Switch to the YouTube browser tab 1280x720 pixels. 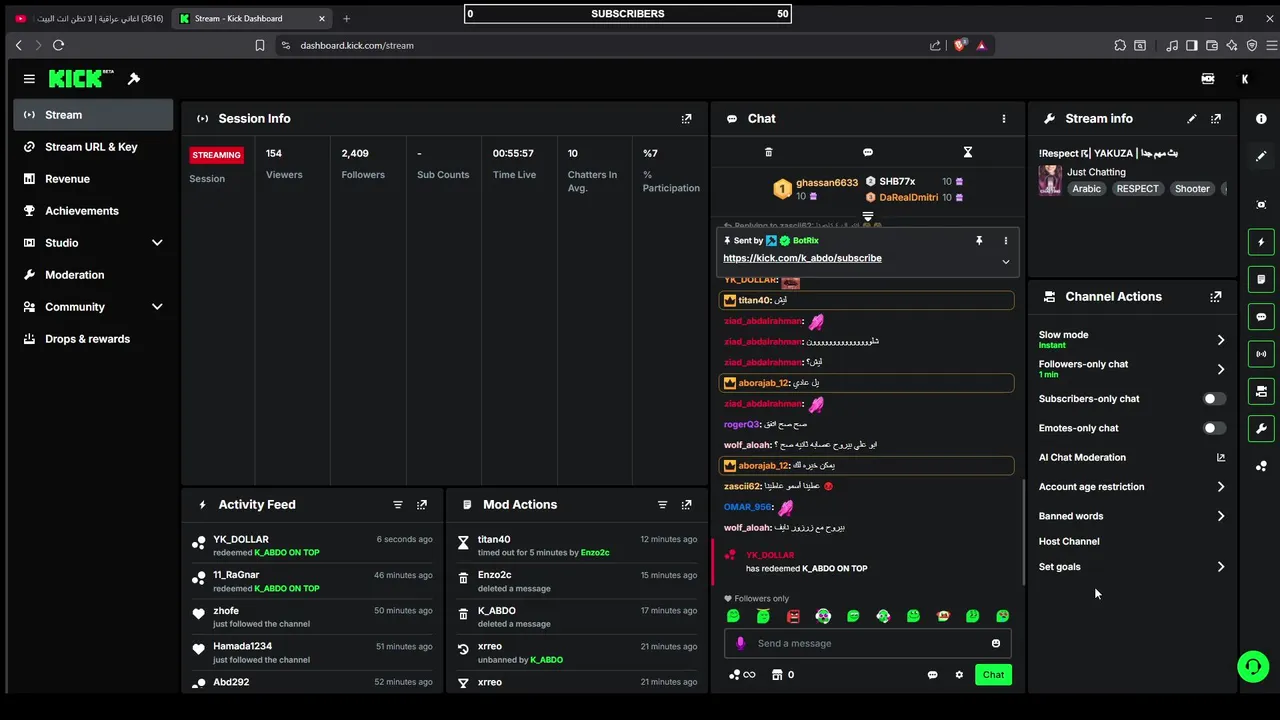coord(88,18)
